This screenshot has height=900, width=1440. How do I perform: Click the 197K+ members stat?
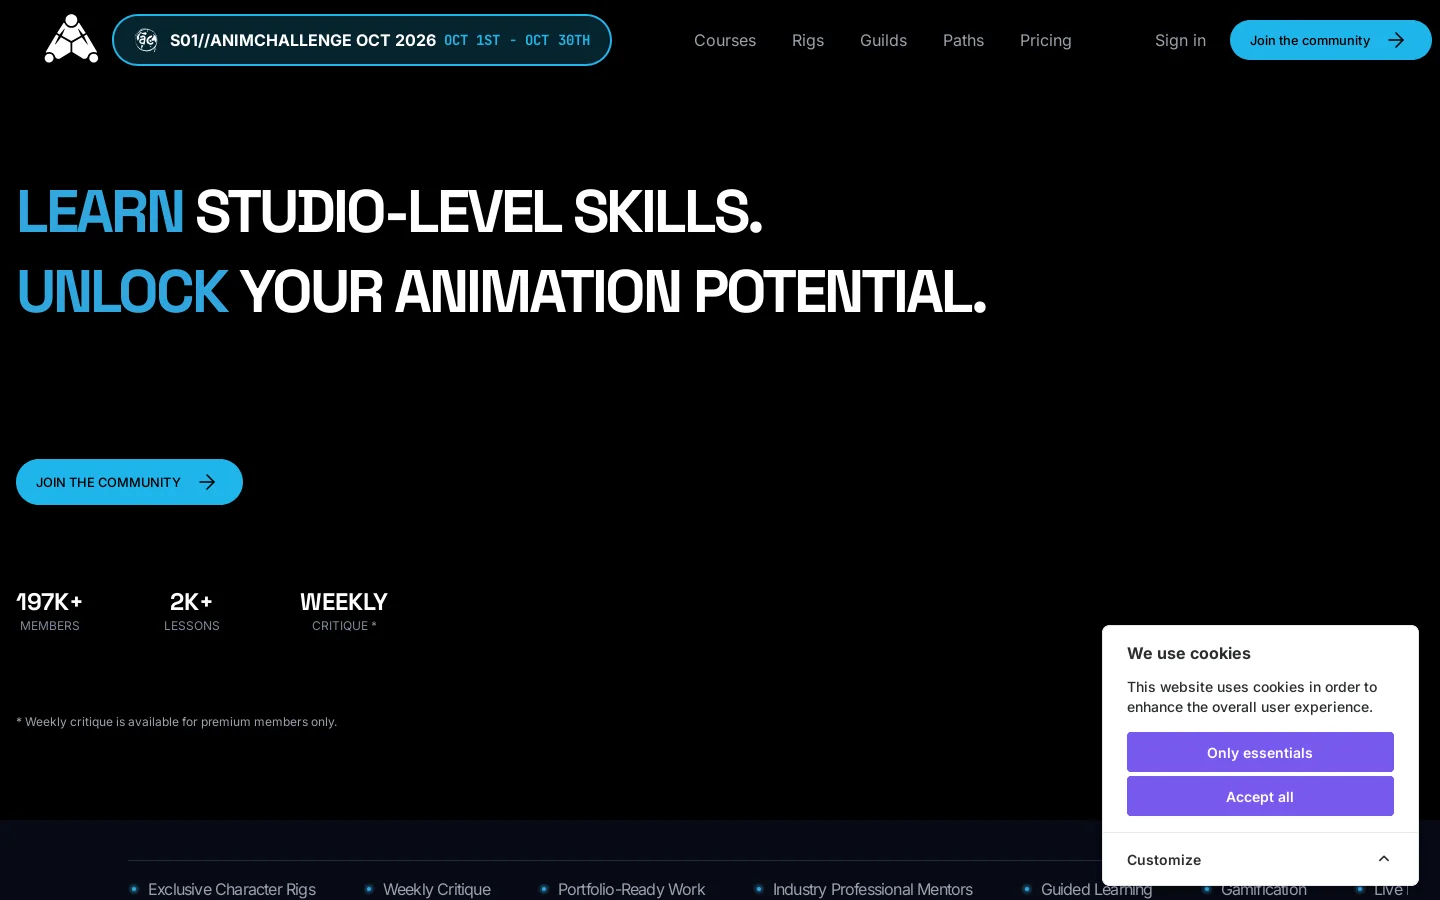click(50, 611)
